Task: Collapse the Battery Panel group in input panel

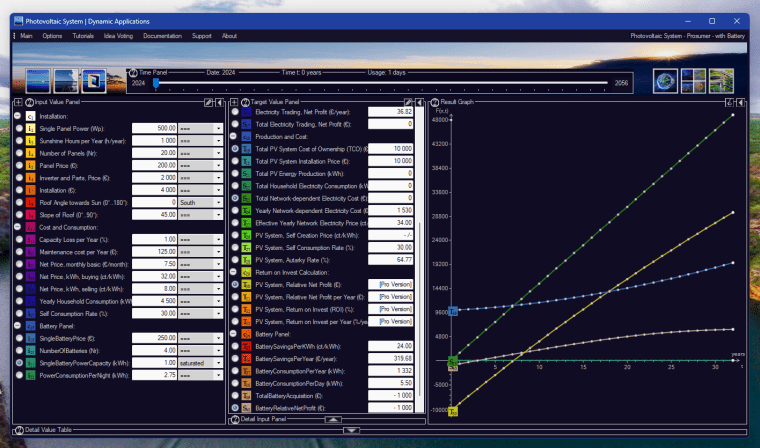Action: coord(17,326)
